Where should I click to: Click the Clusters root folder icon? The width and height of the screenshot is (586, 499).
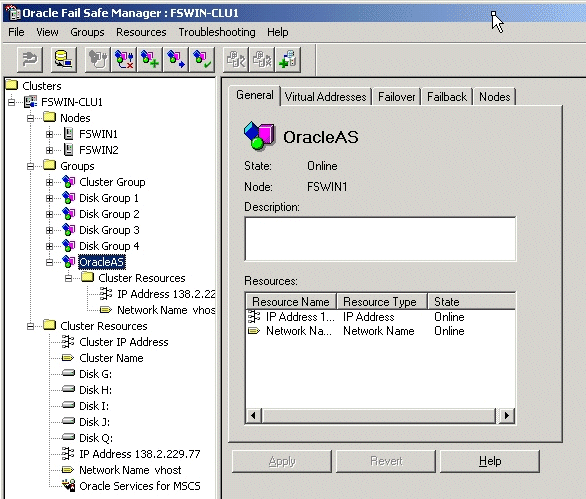click(12, 85)
